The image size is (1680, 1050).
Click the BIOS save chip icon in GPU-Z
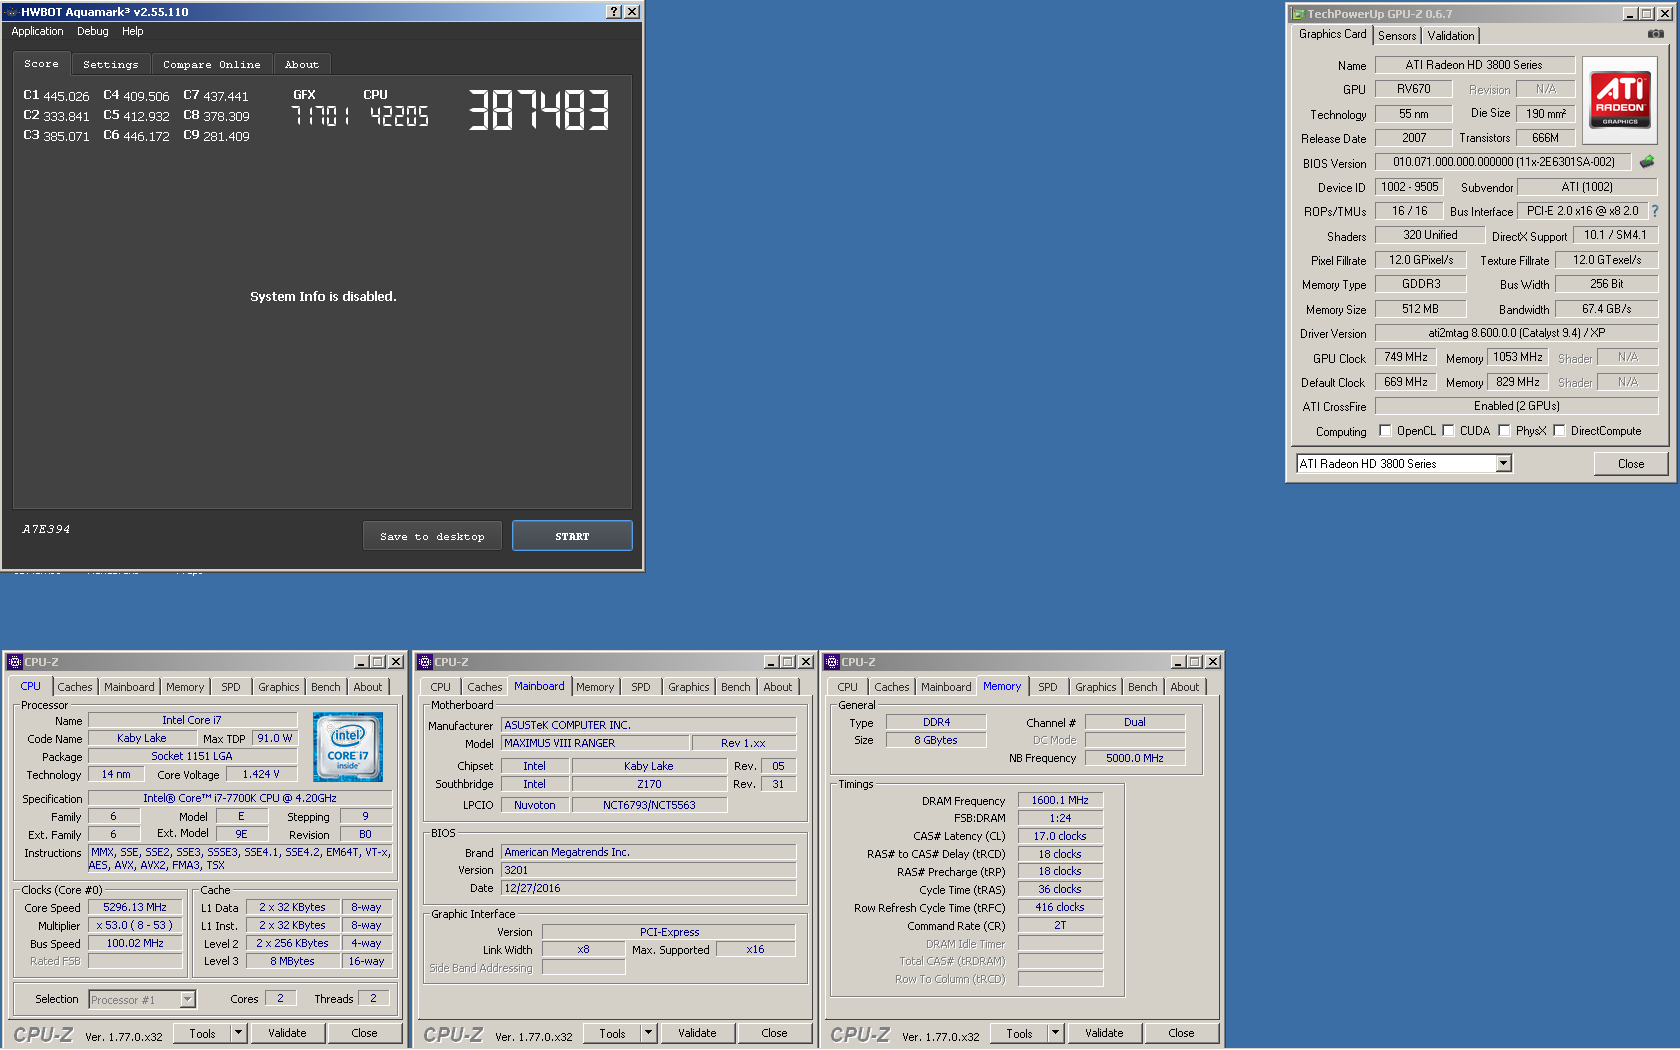(x=1647, y=161)
